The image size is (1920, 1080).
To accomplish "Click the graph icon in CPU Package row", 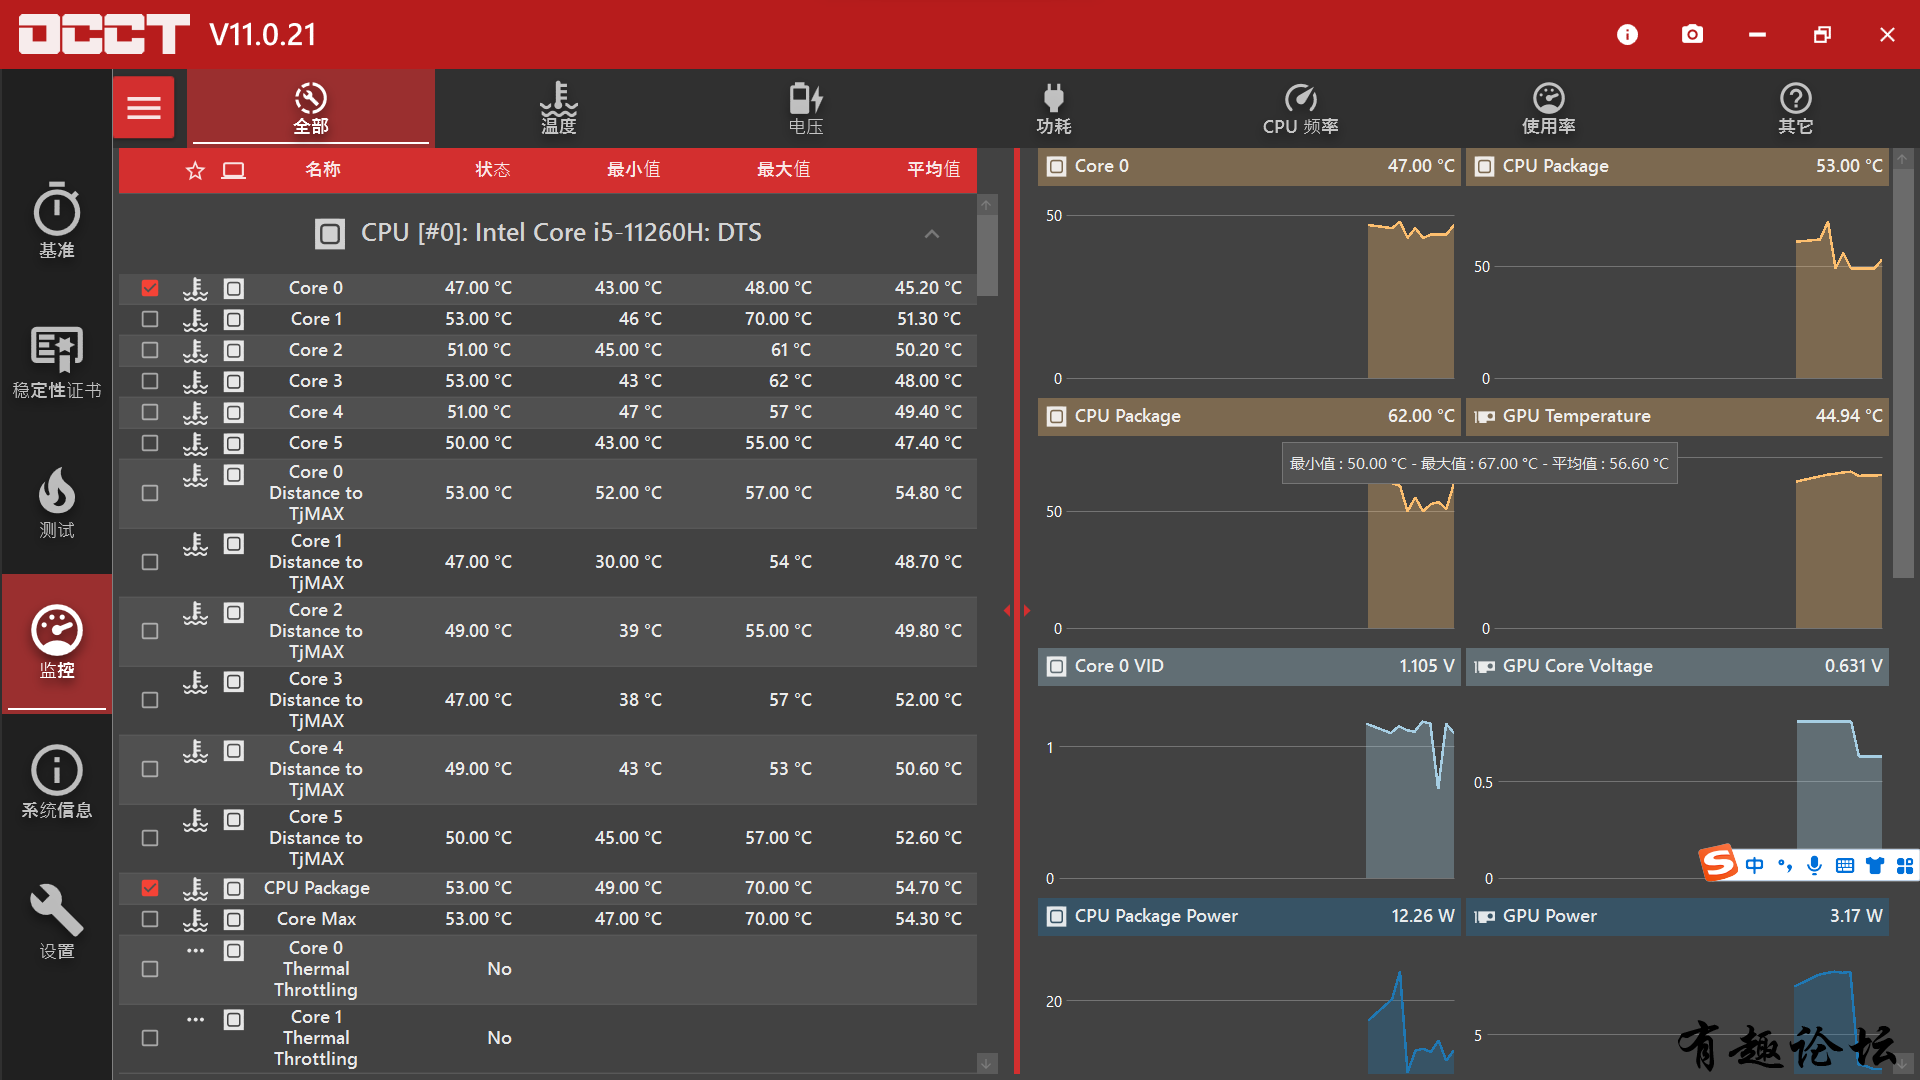I will pyautogui.click(x=233, y=888).
